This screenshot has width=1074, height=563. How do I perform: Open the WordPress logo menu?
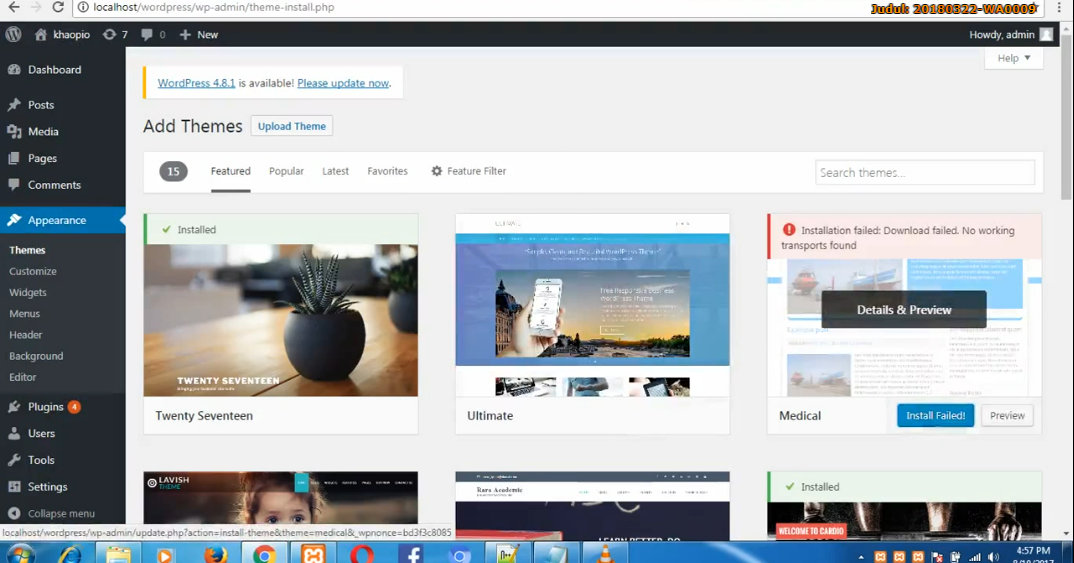coord(14,34)
